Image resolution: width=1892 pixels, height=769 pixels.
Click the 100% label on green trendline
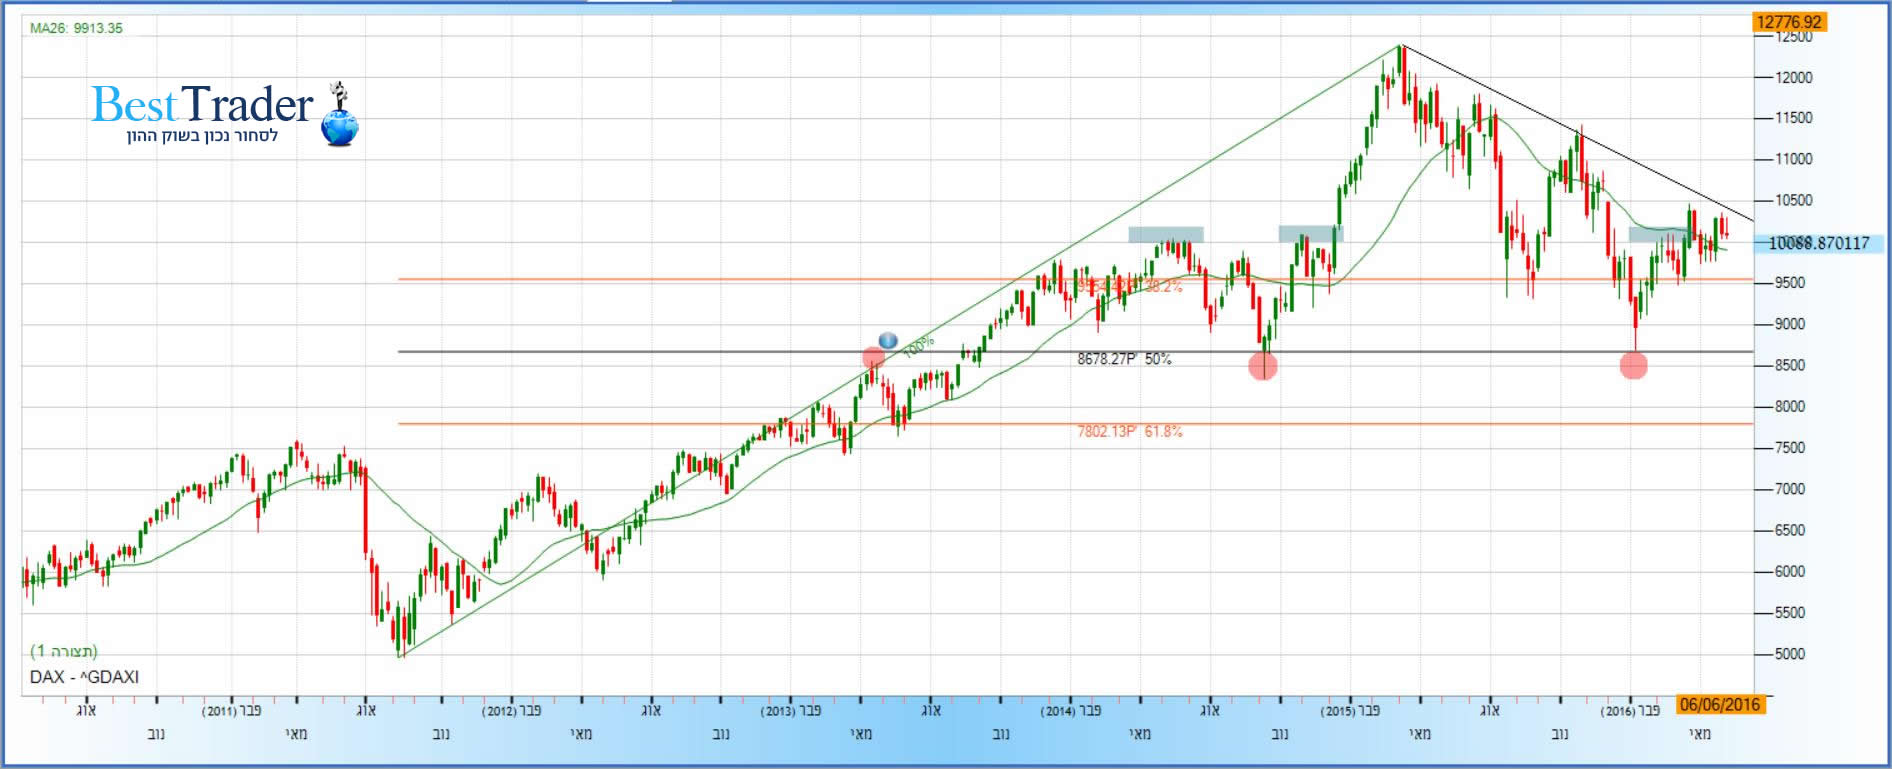pos(917,347)
